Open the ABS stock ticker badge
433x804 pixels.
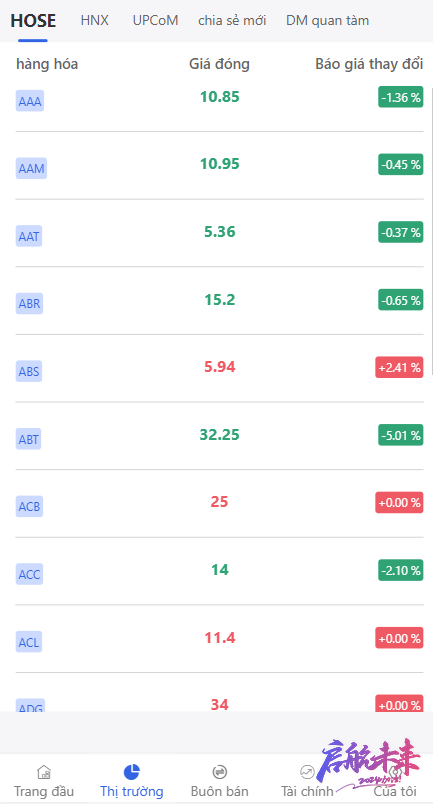click(29, 371)
